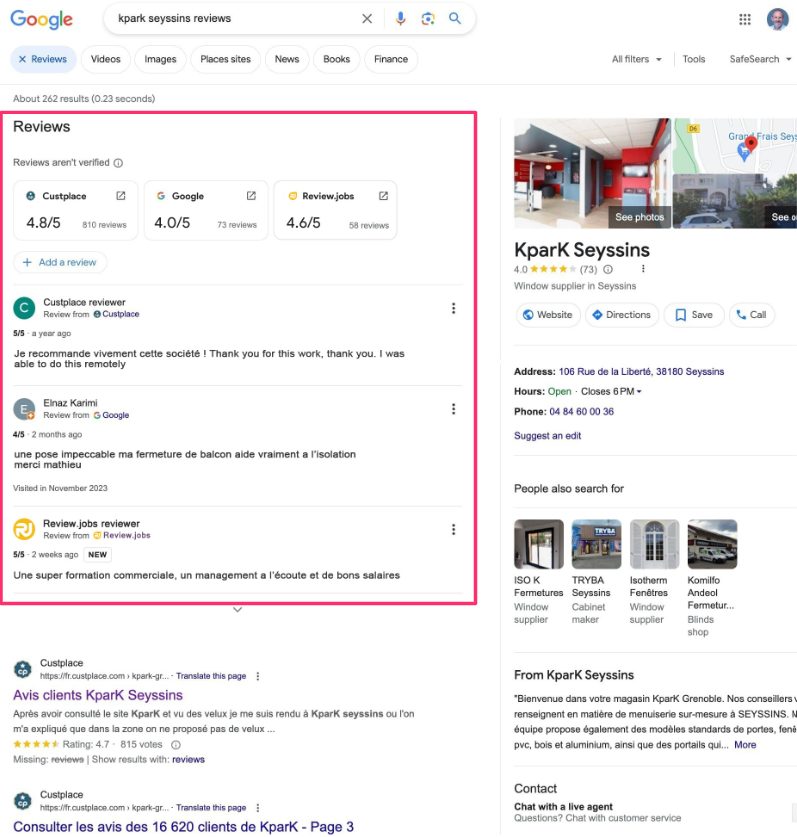Viewport: 797px width, 837px height.
Task: Open the All filters dropdown
Action: click(x=636, y=59)
